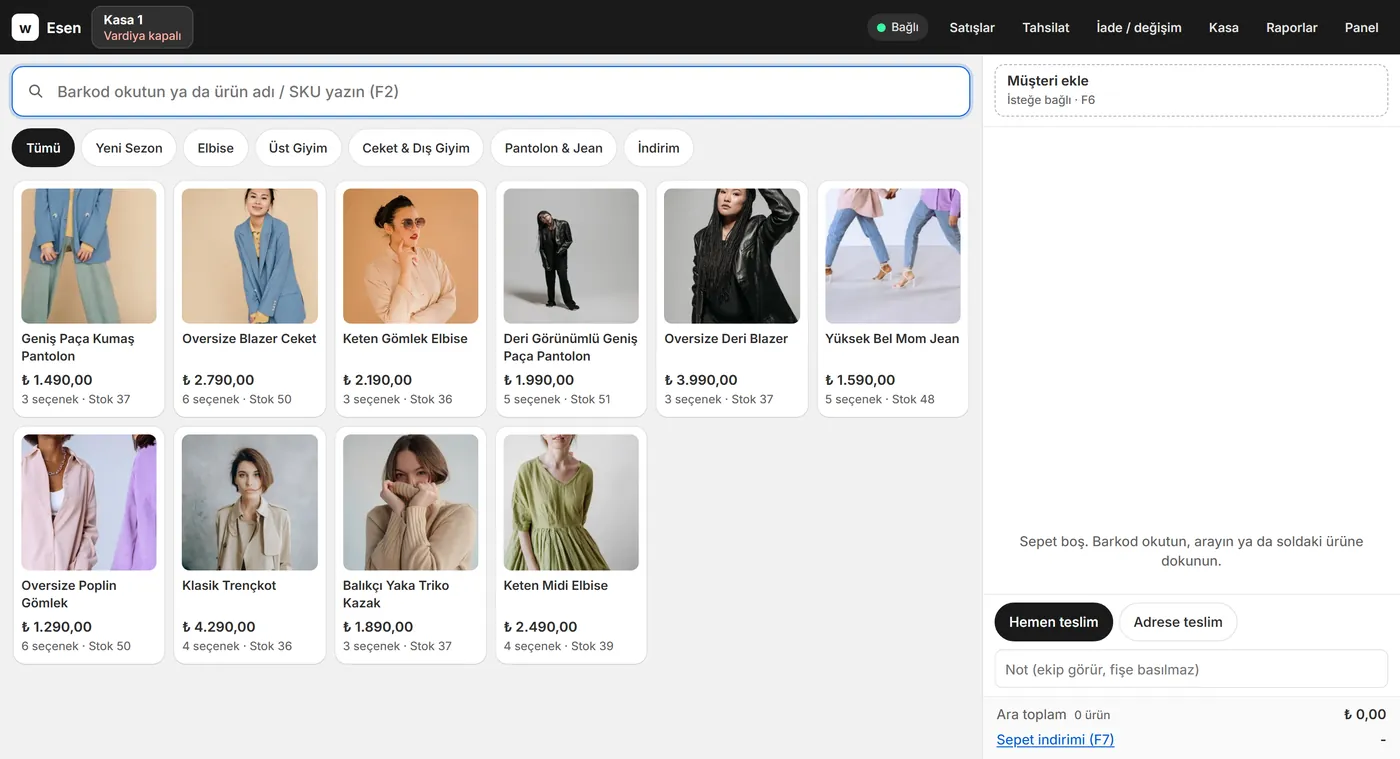1400x759 pixels.
Task: Choose Adrese teslim delivery option
Action: [x=1178, y=622]
